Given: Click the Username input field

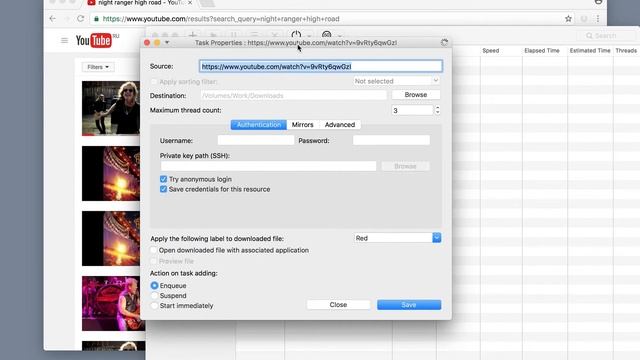Looking at the screenshot, I should click(256, 140).
